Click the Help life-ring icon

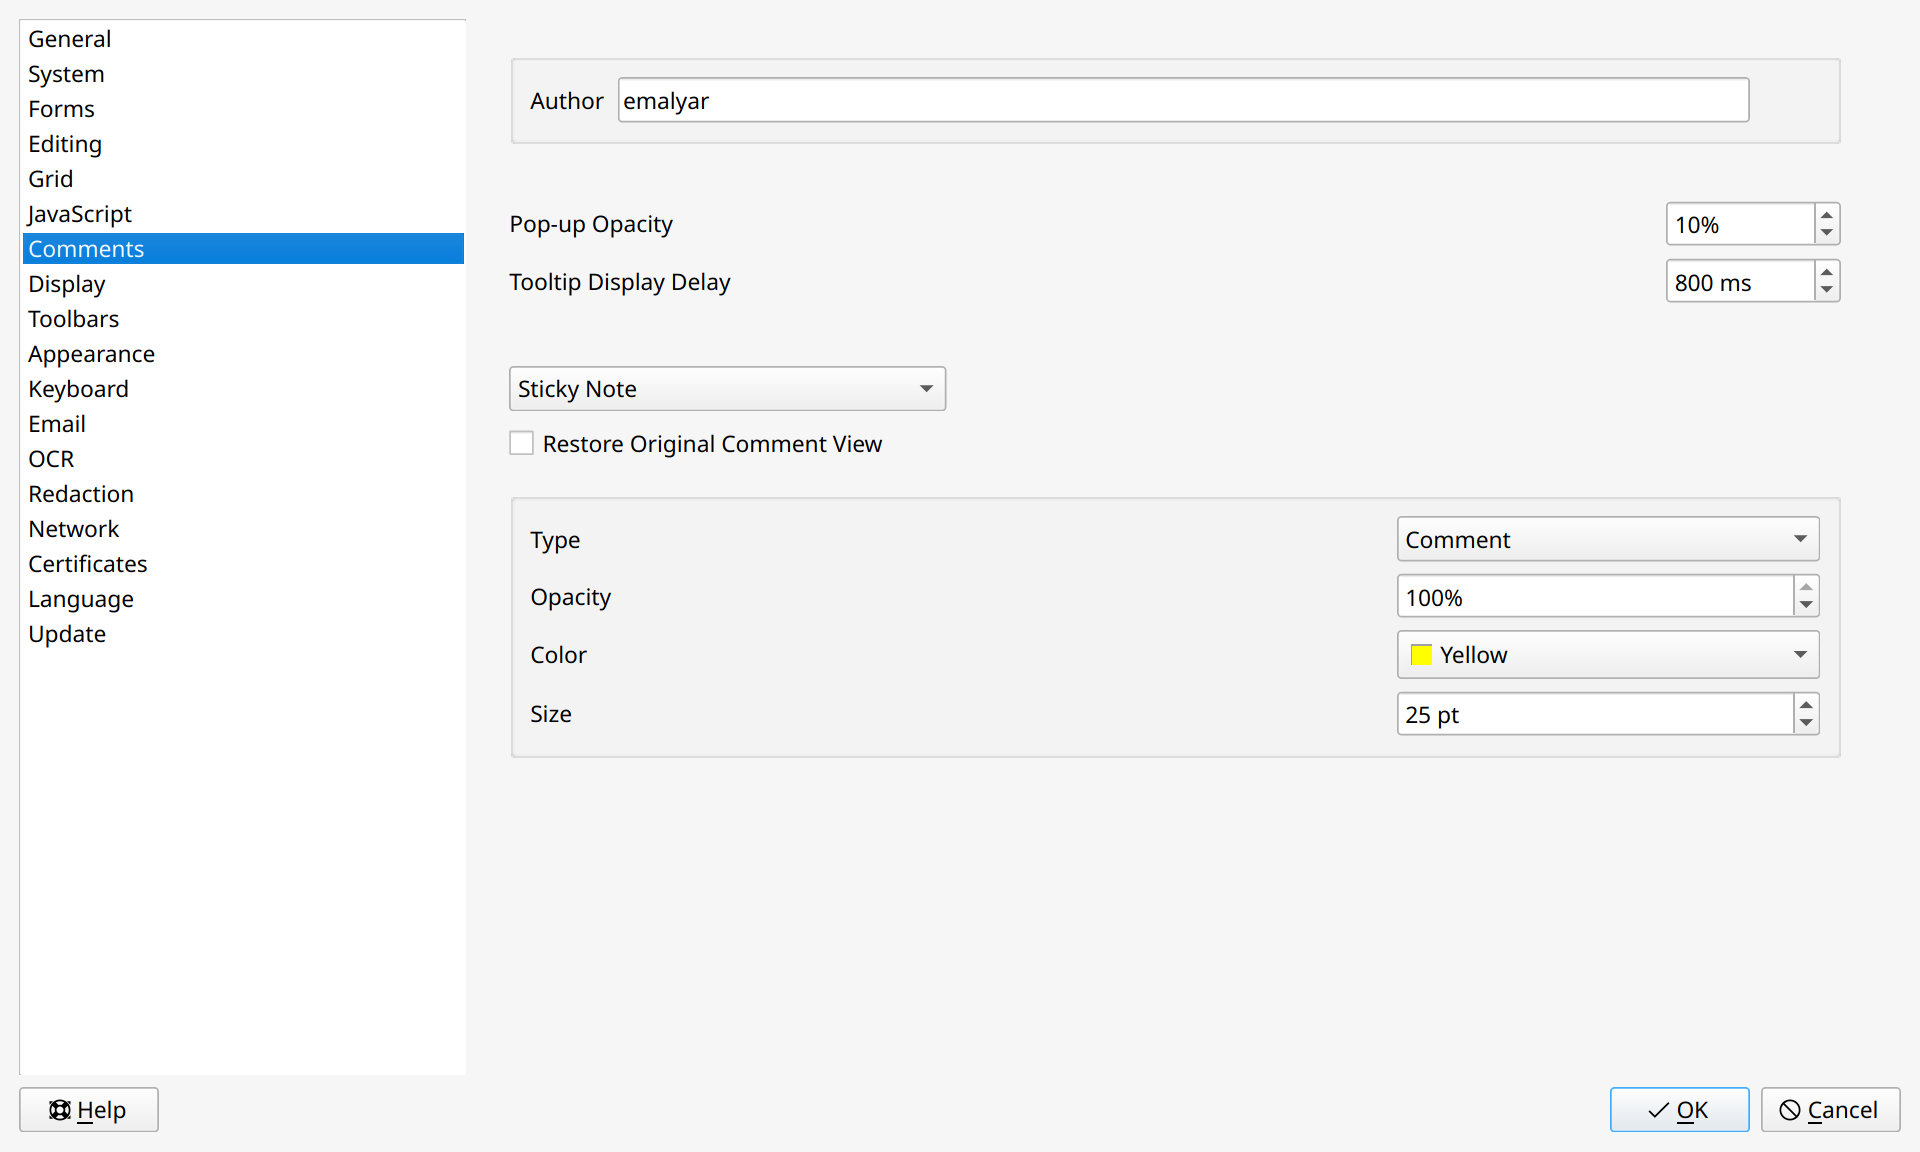pos(60,1109)
